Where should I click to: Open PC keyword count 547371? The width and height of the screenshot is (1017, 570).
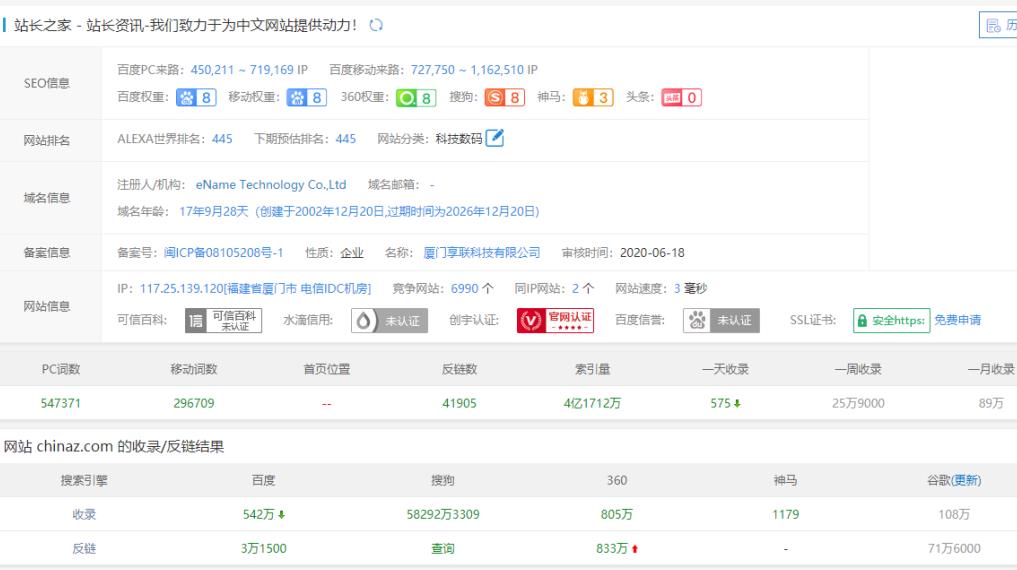(x=60, y=403)
